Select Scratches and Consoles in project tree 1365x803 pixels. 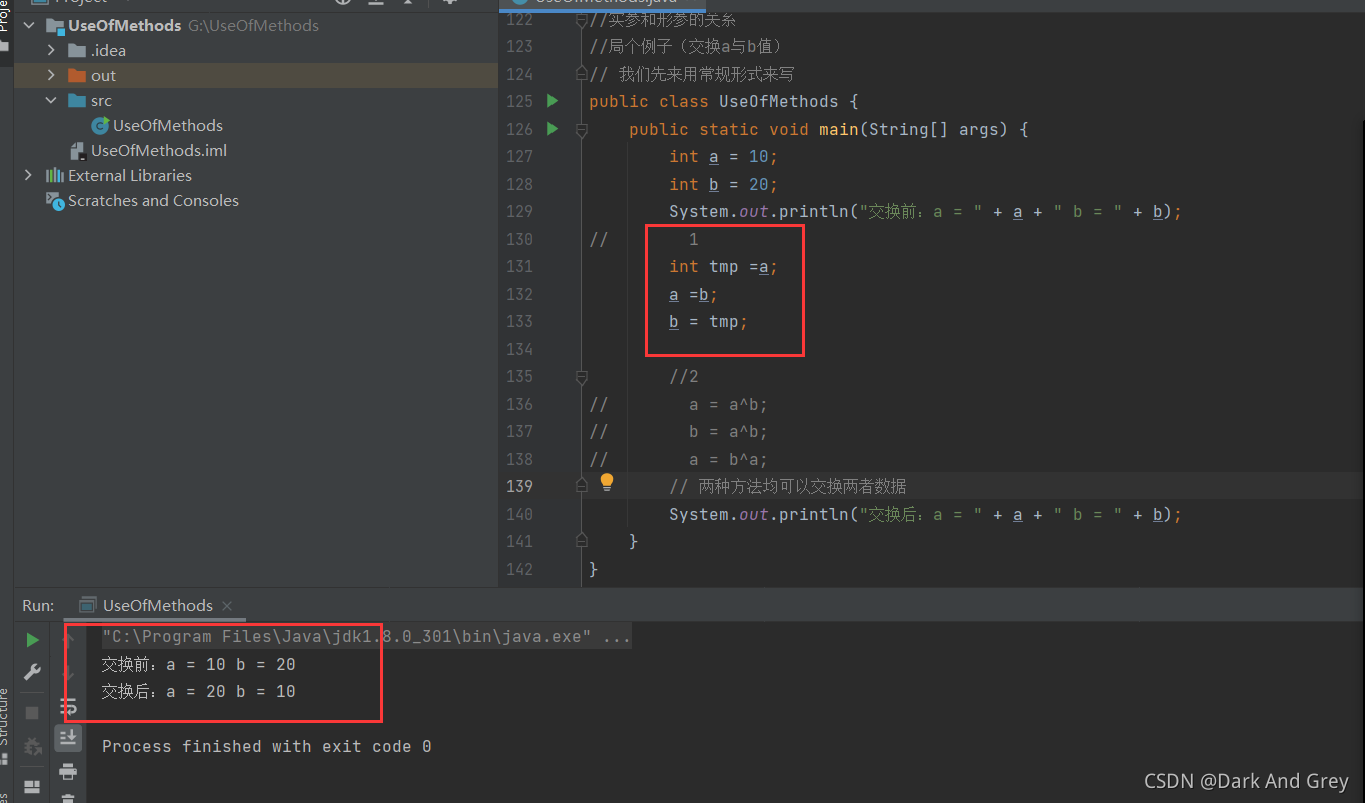click(153, 200)
